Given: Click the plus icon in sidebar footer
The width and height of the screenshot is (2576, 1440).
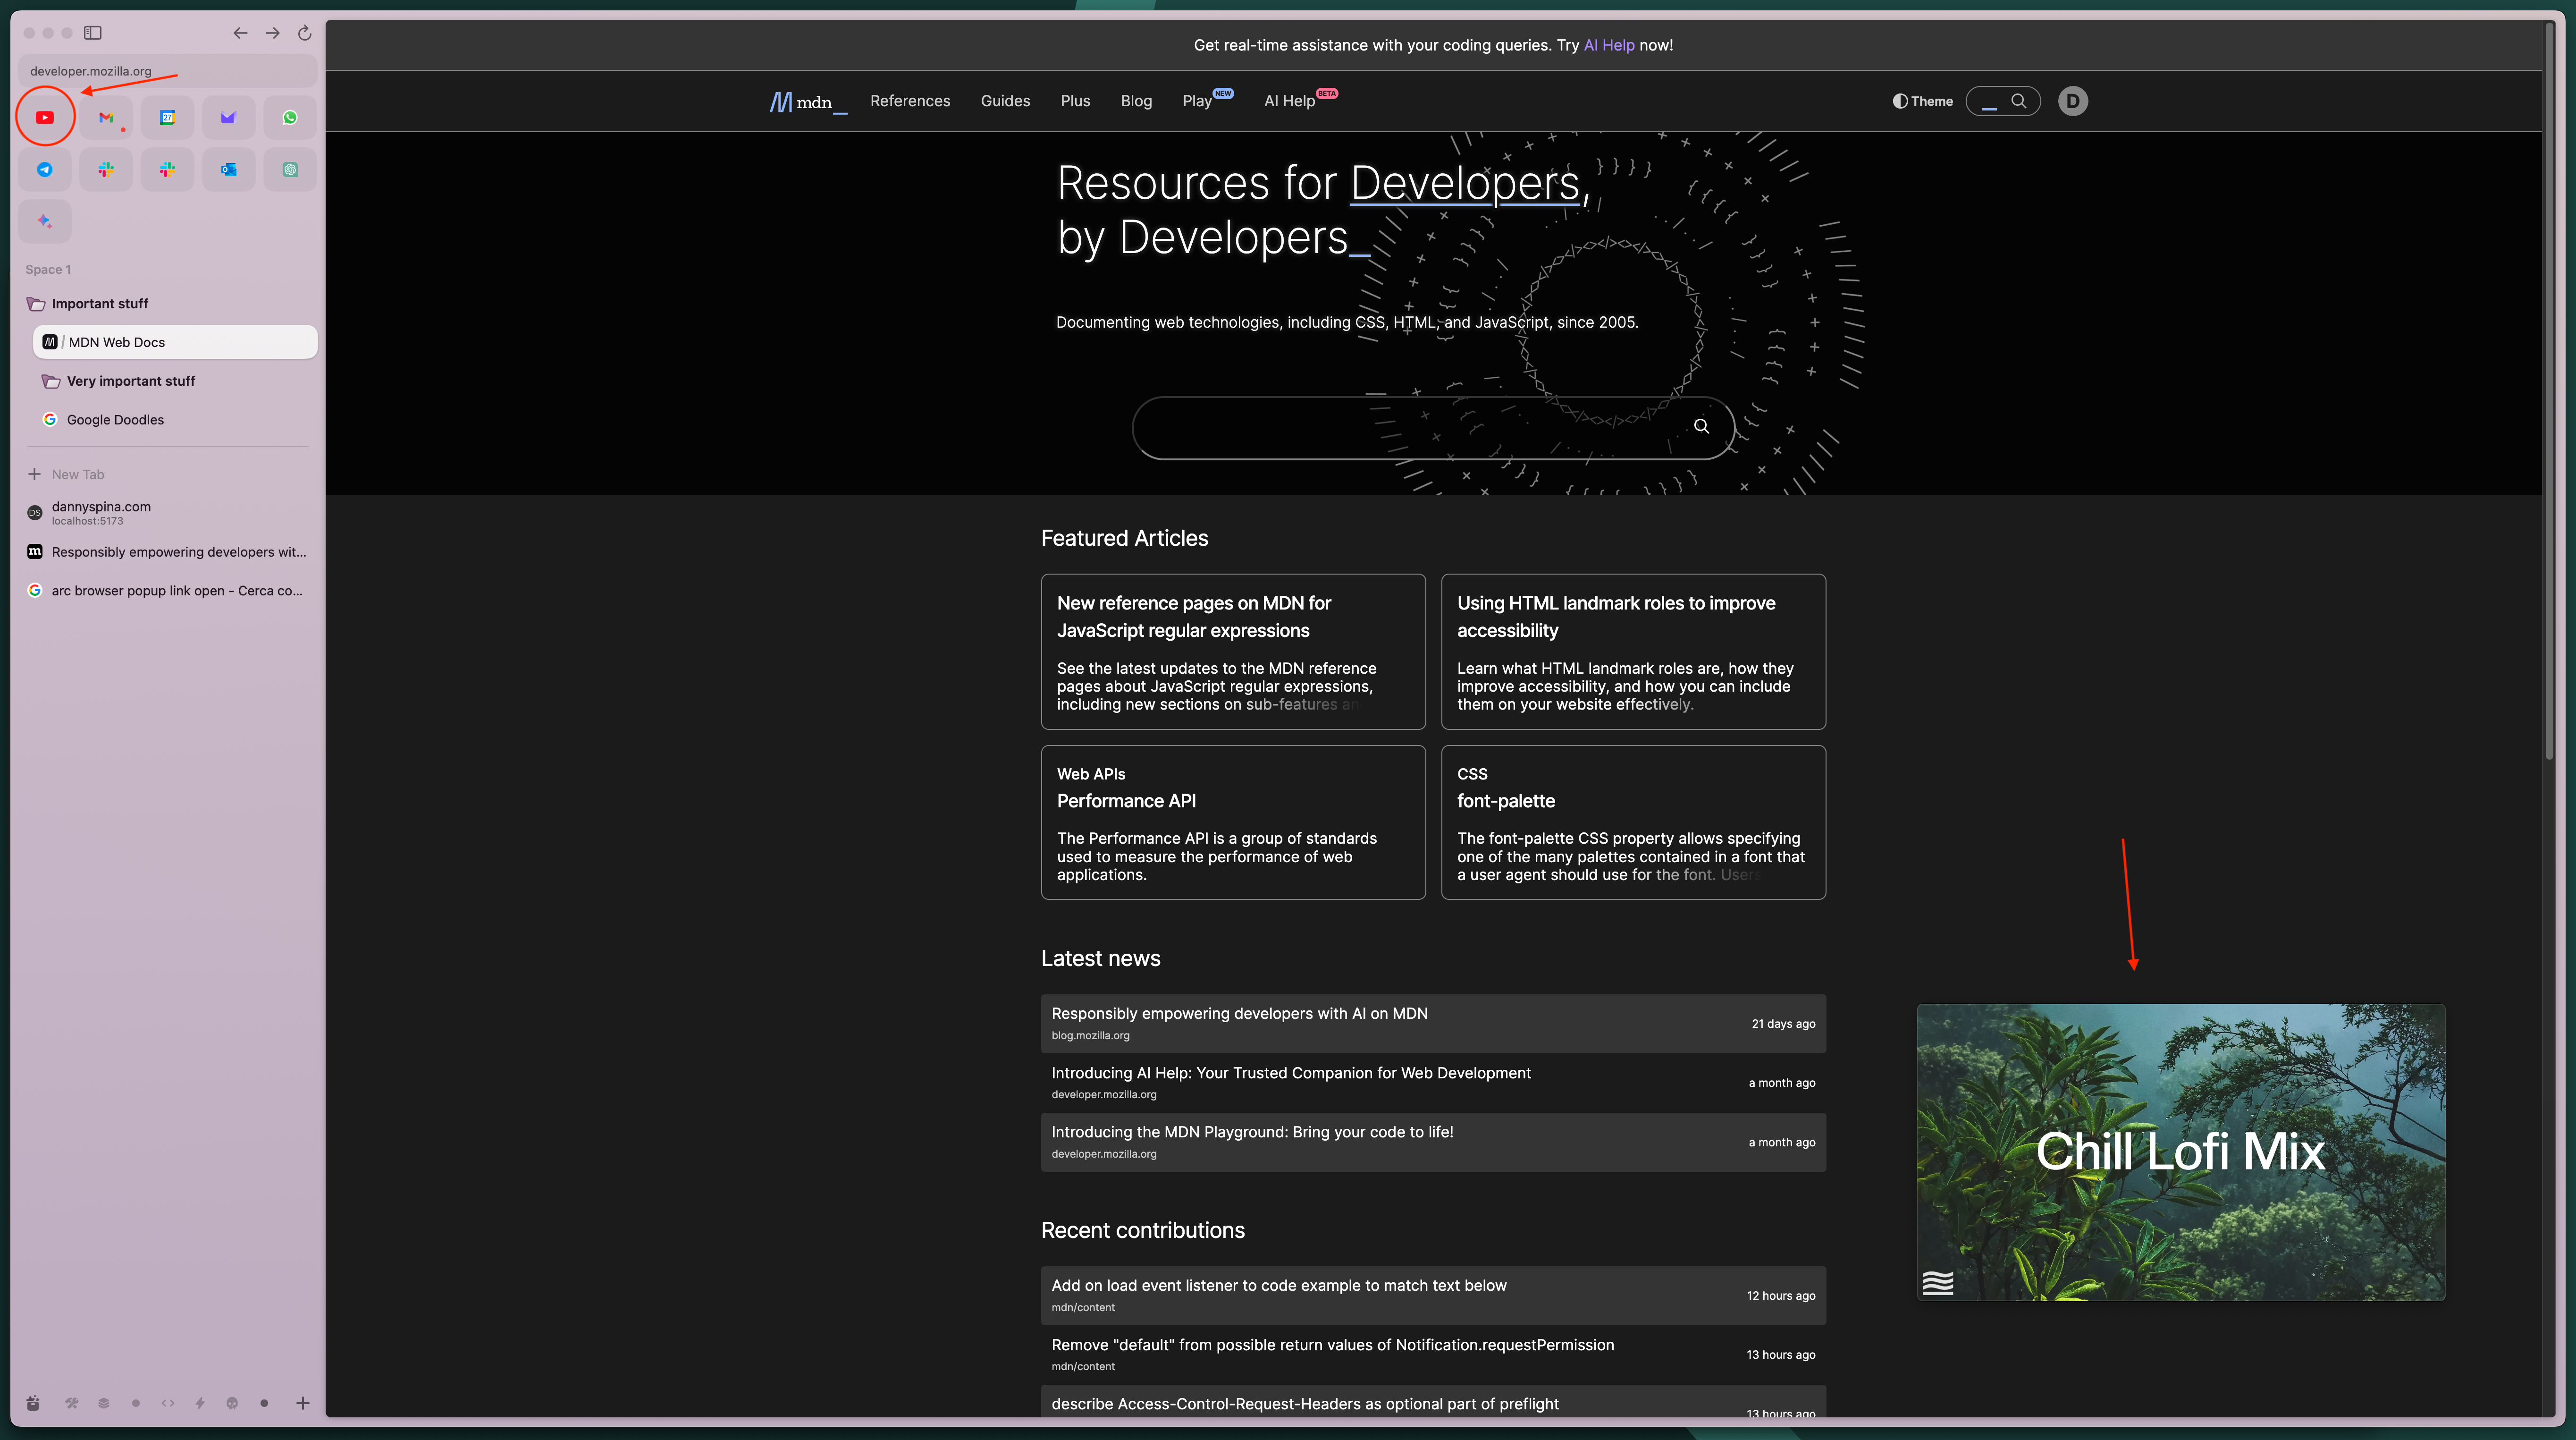Looking at the screenshot, I should [x=303, y=1403].
